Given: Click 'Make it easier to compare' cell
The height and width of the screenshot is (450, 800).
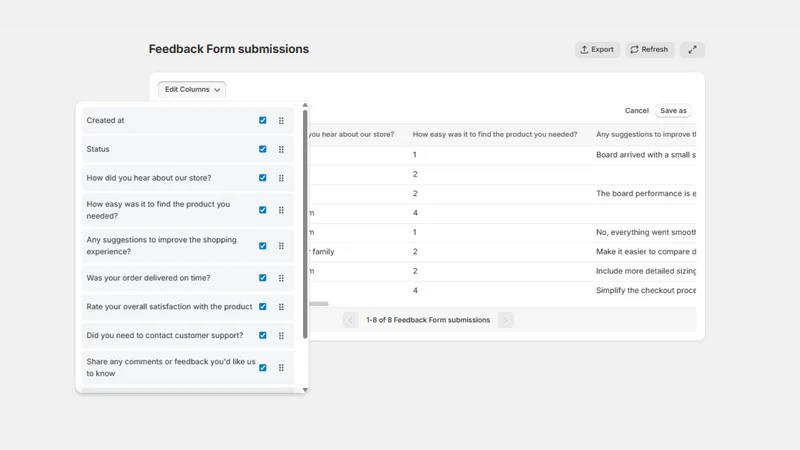Looking at the screenshot, I should point(645,252).
